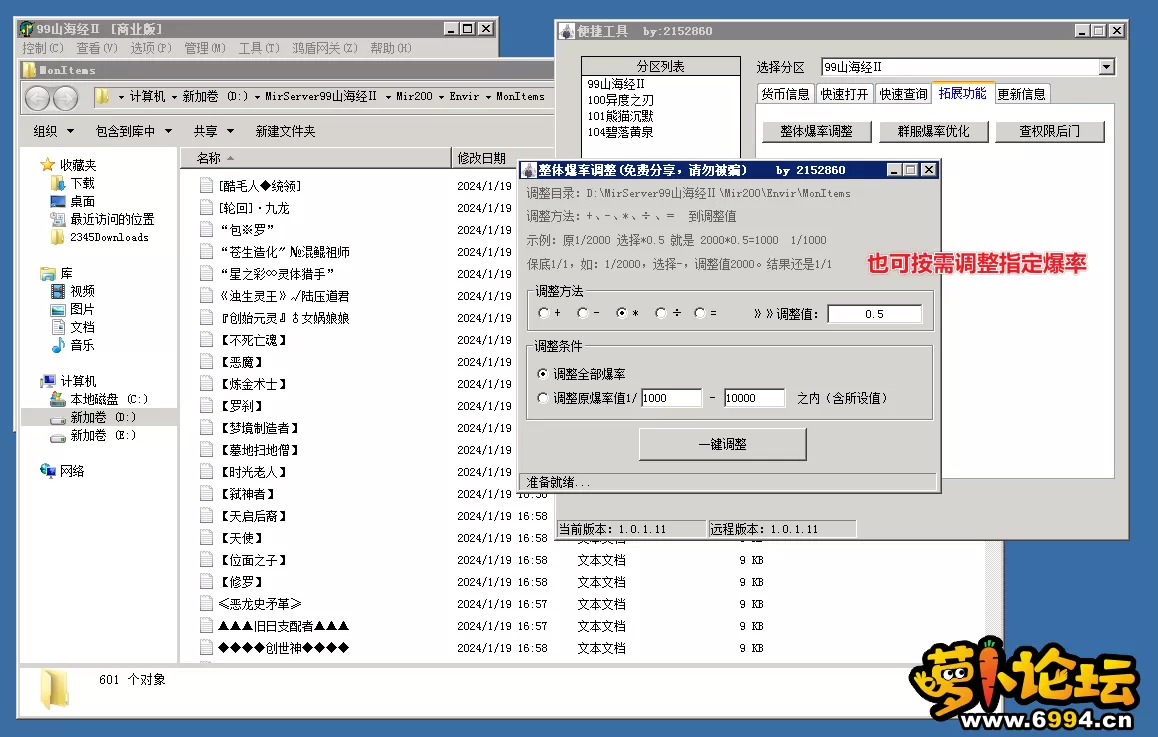Click the lower bound field showing 1000

point(671,398)
